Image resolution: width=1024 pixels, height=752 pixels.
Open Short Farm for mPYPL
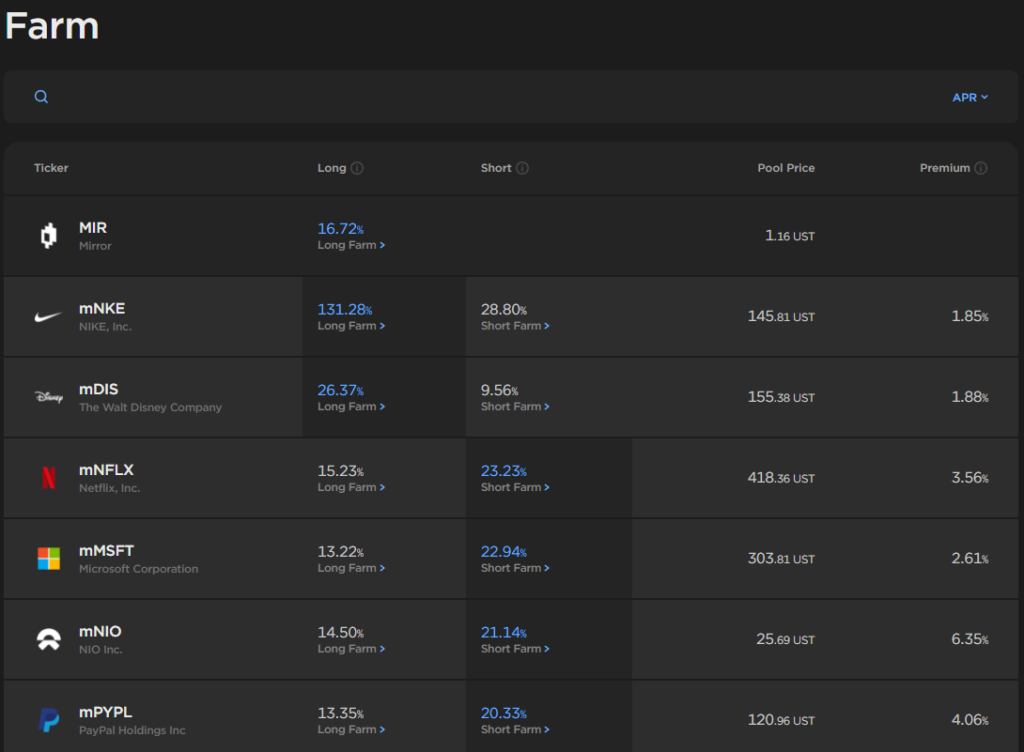pyautogui.click(x=515, y=730)
